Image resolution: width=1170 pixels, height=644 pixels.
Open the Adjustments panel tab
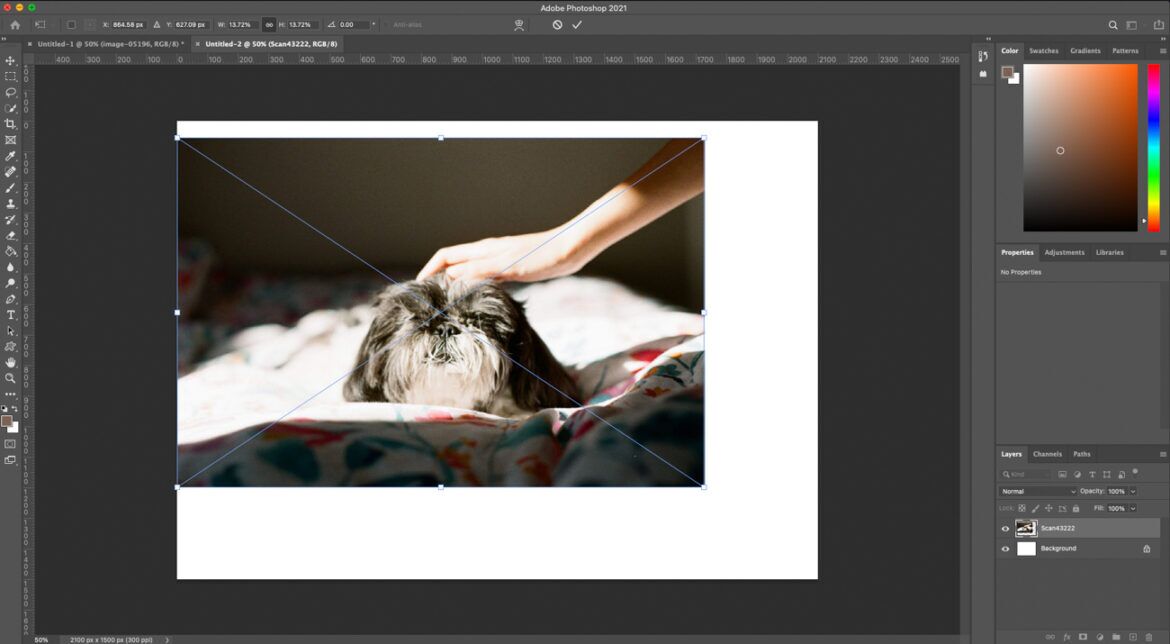(x=1064, y=252)
